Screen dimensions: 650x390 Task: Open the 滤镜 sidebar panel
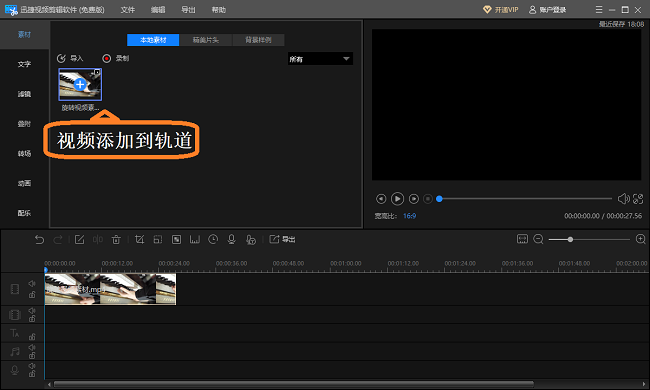24,94
